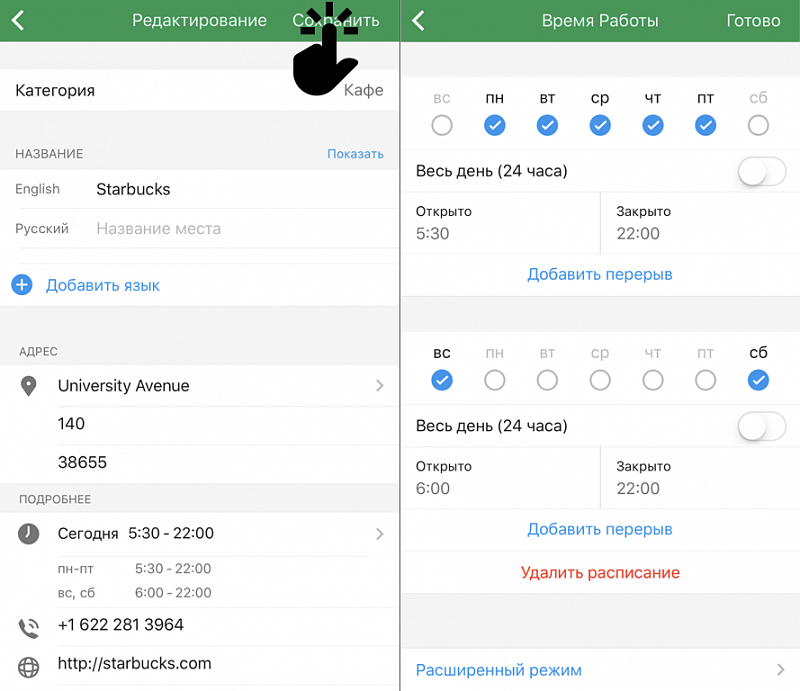
Task: Tap the пн-пт 5:30 - 22:00 line
Action: click(x=134, y=569)
